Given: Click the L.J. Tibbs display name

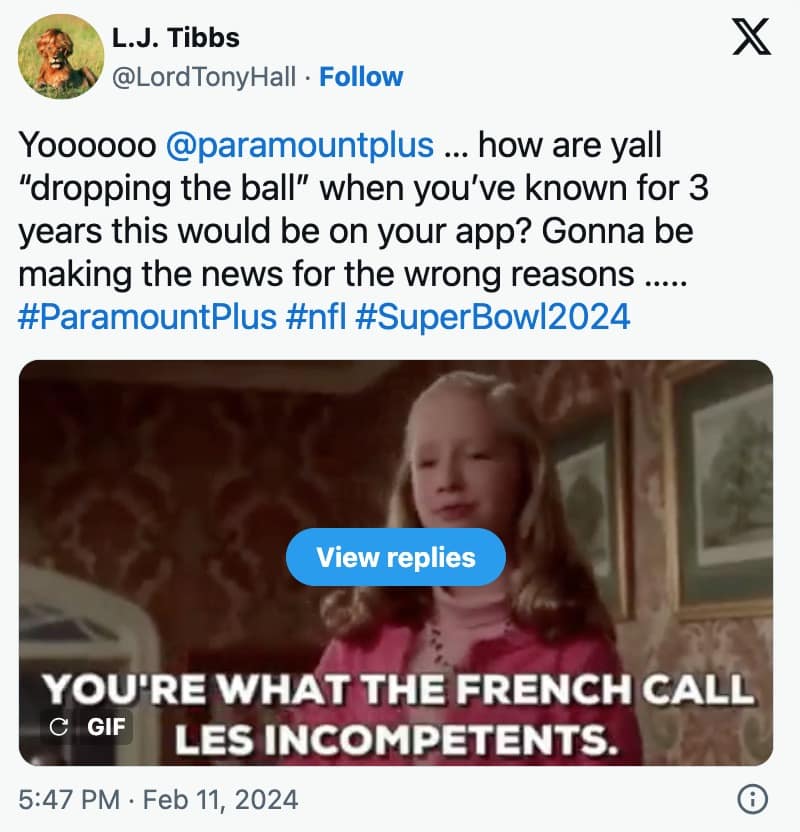Looking at the screenshot, I should click(x=176, y=38).
